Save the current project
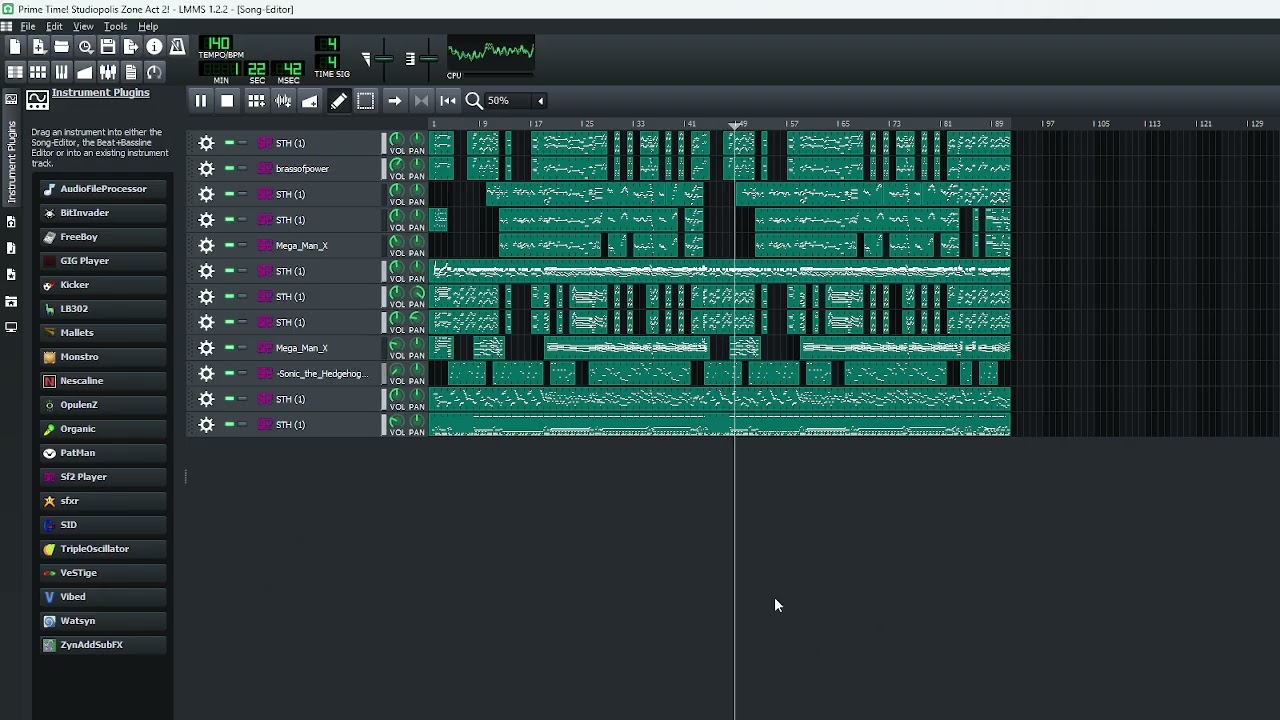 point(108,47)
